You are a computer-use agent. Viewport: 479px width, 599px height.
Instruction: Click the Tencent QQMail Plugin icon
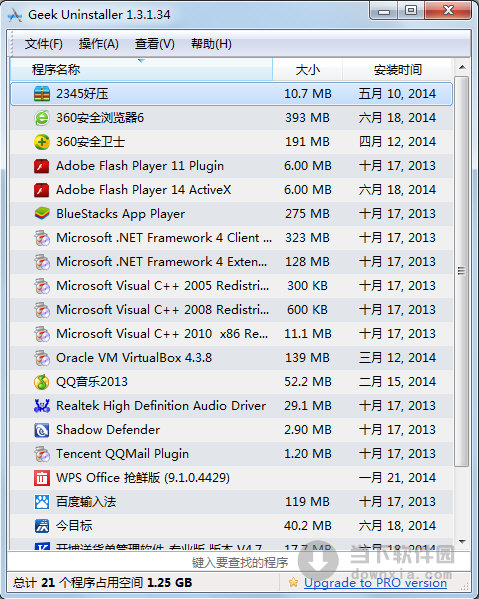[42, 454]
